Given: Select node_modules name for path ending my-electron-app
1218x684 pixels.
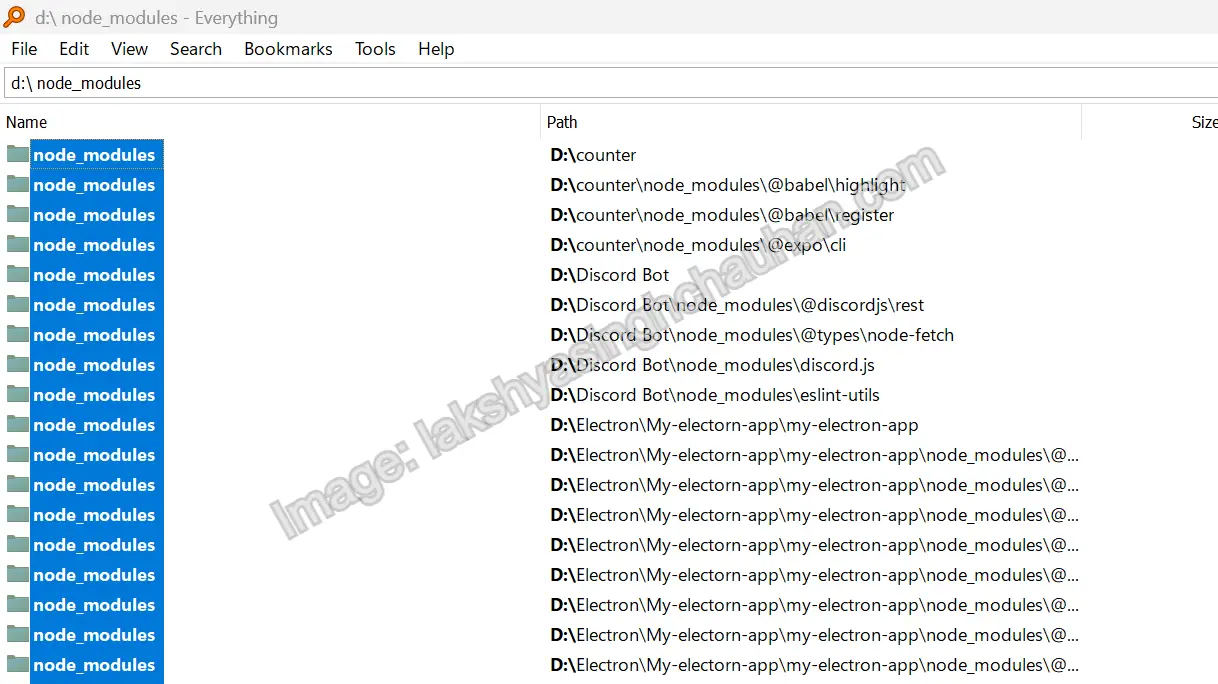Looking at the screenshot, I should 95,425.
